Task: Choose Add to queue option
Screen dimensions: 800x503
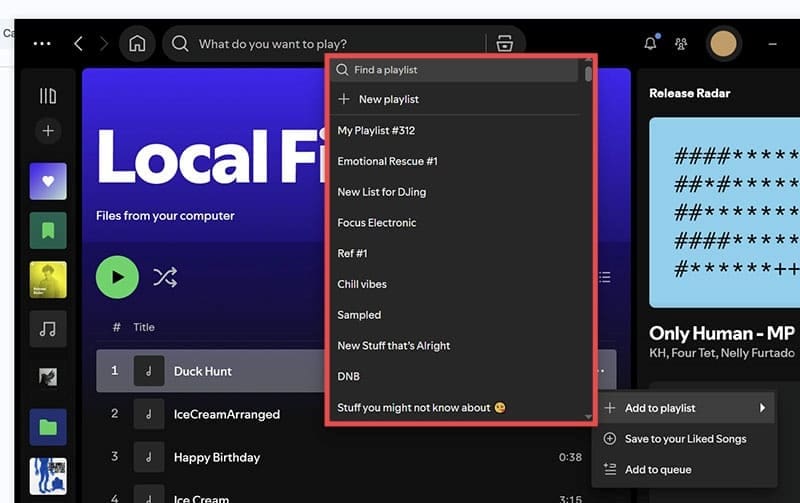Action: click(x=672, y=469)
